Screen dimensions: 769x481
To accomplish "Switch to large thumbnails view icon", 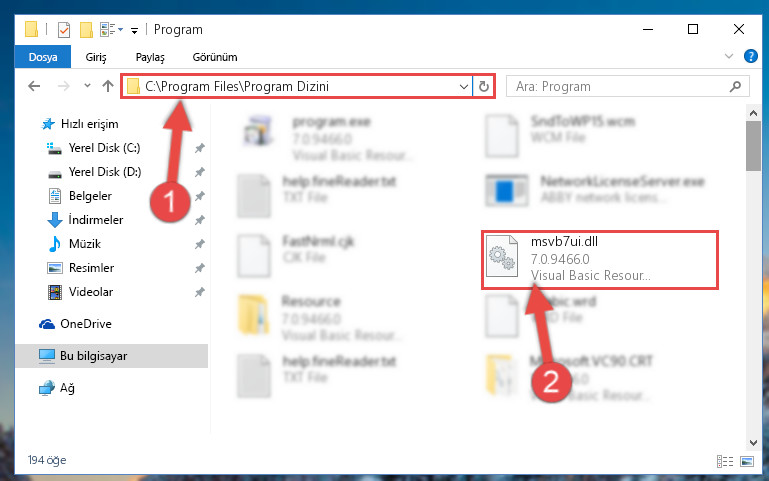I will [747, 461].
